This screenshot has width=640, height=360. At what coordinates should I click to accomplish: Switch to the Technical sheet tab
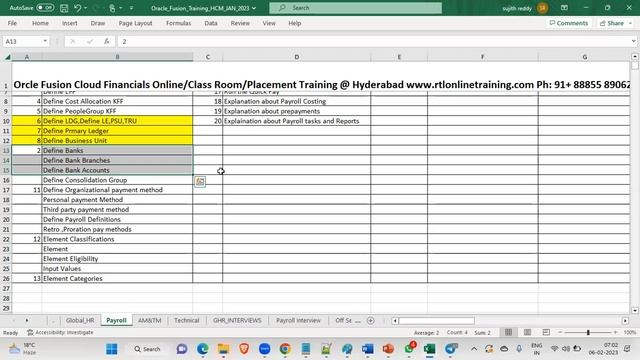pyautogui.click(x=187, y=320)
